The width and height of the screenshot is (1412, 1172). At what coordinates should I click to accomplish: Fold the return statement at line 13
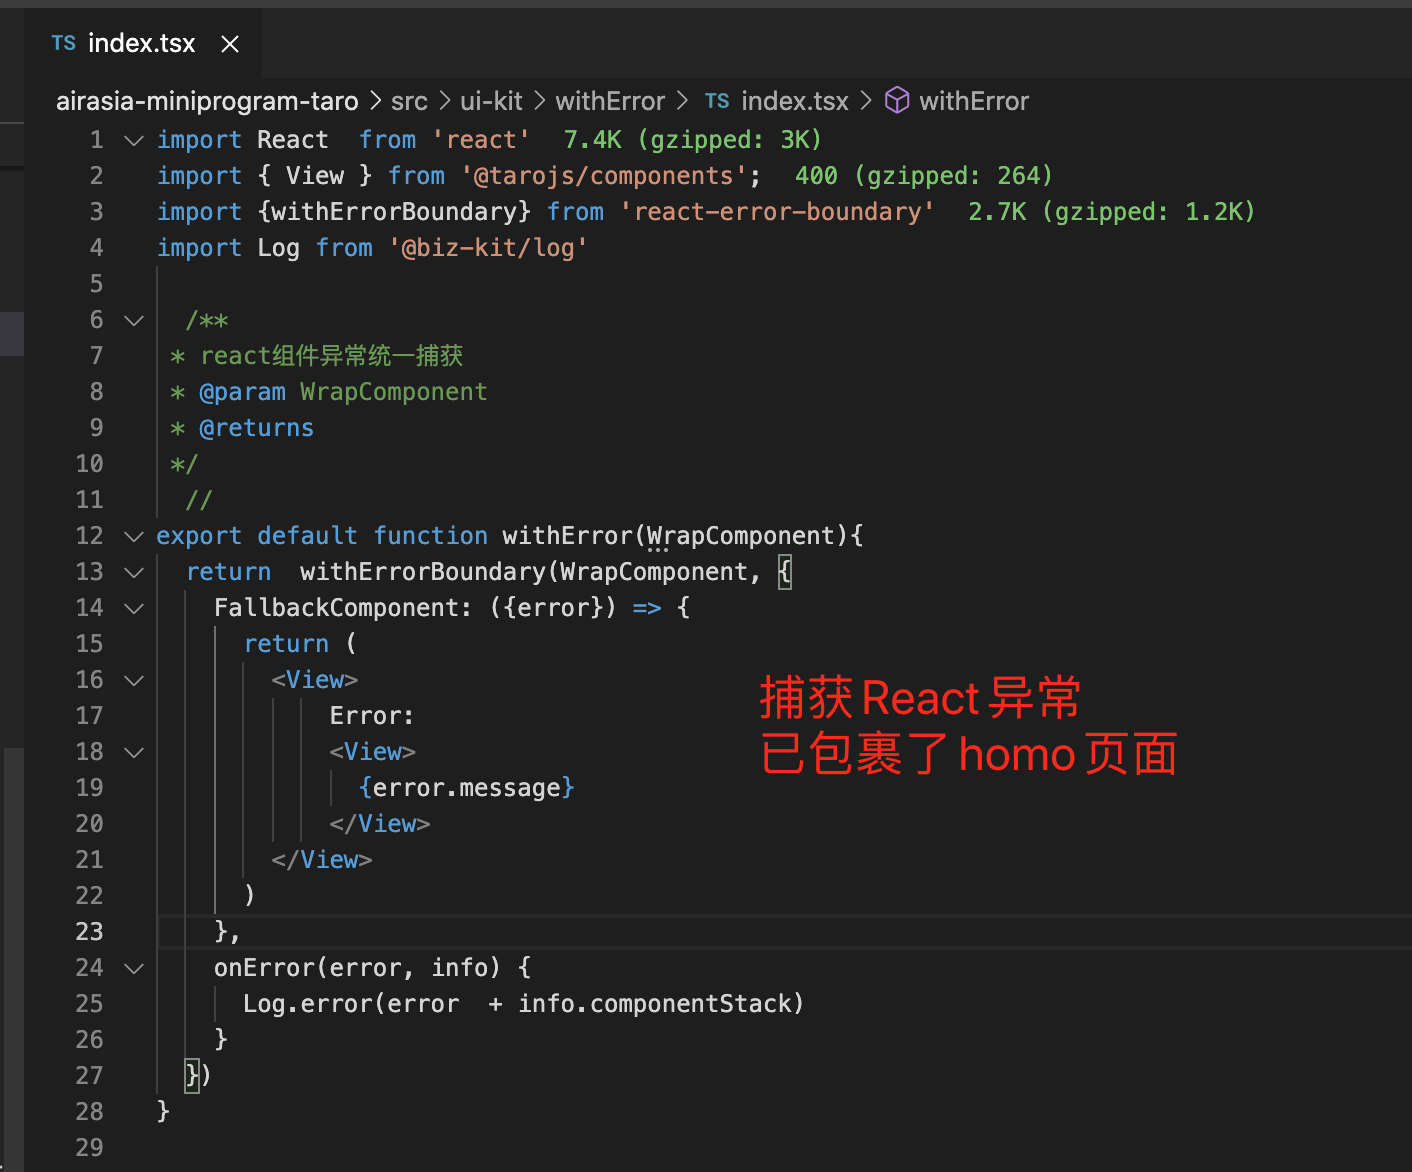tap(134, 572)
